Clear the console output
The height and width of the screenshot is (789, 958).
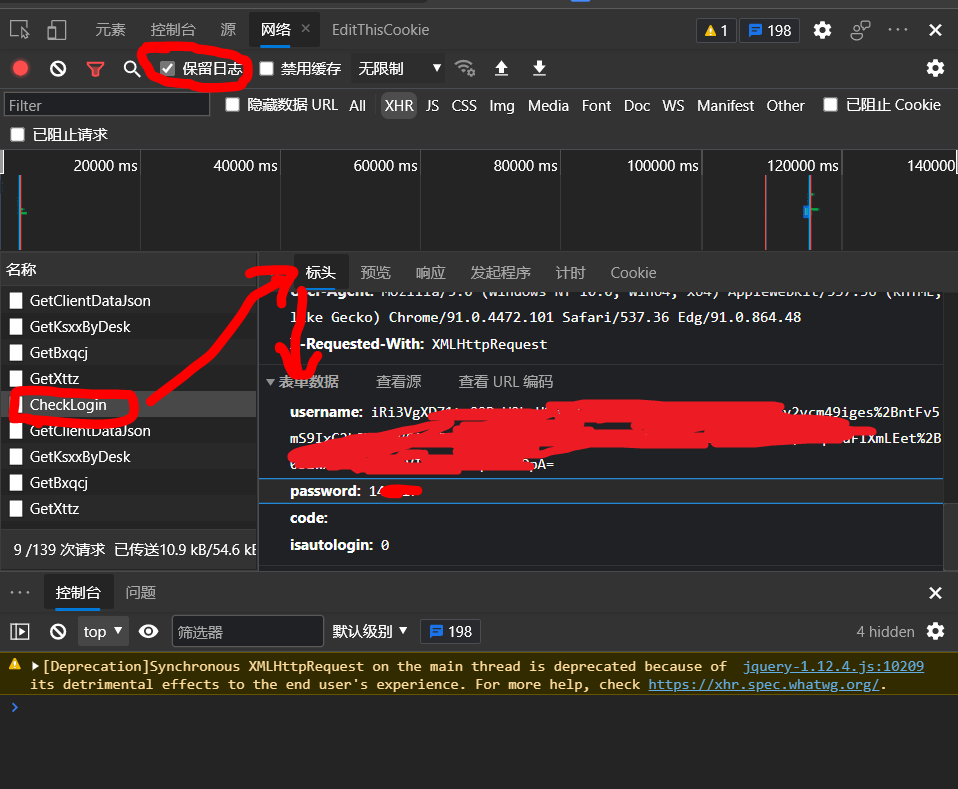point(58,631)
